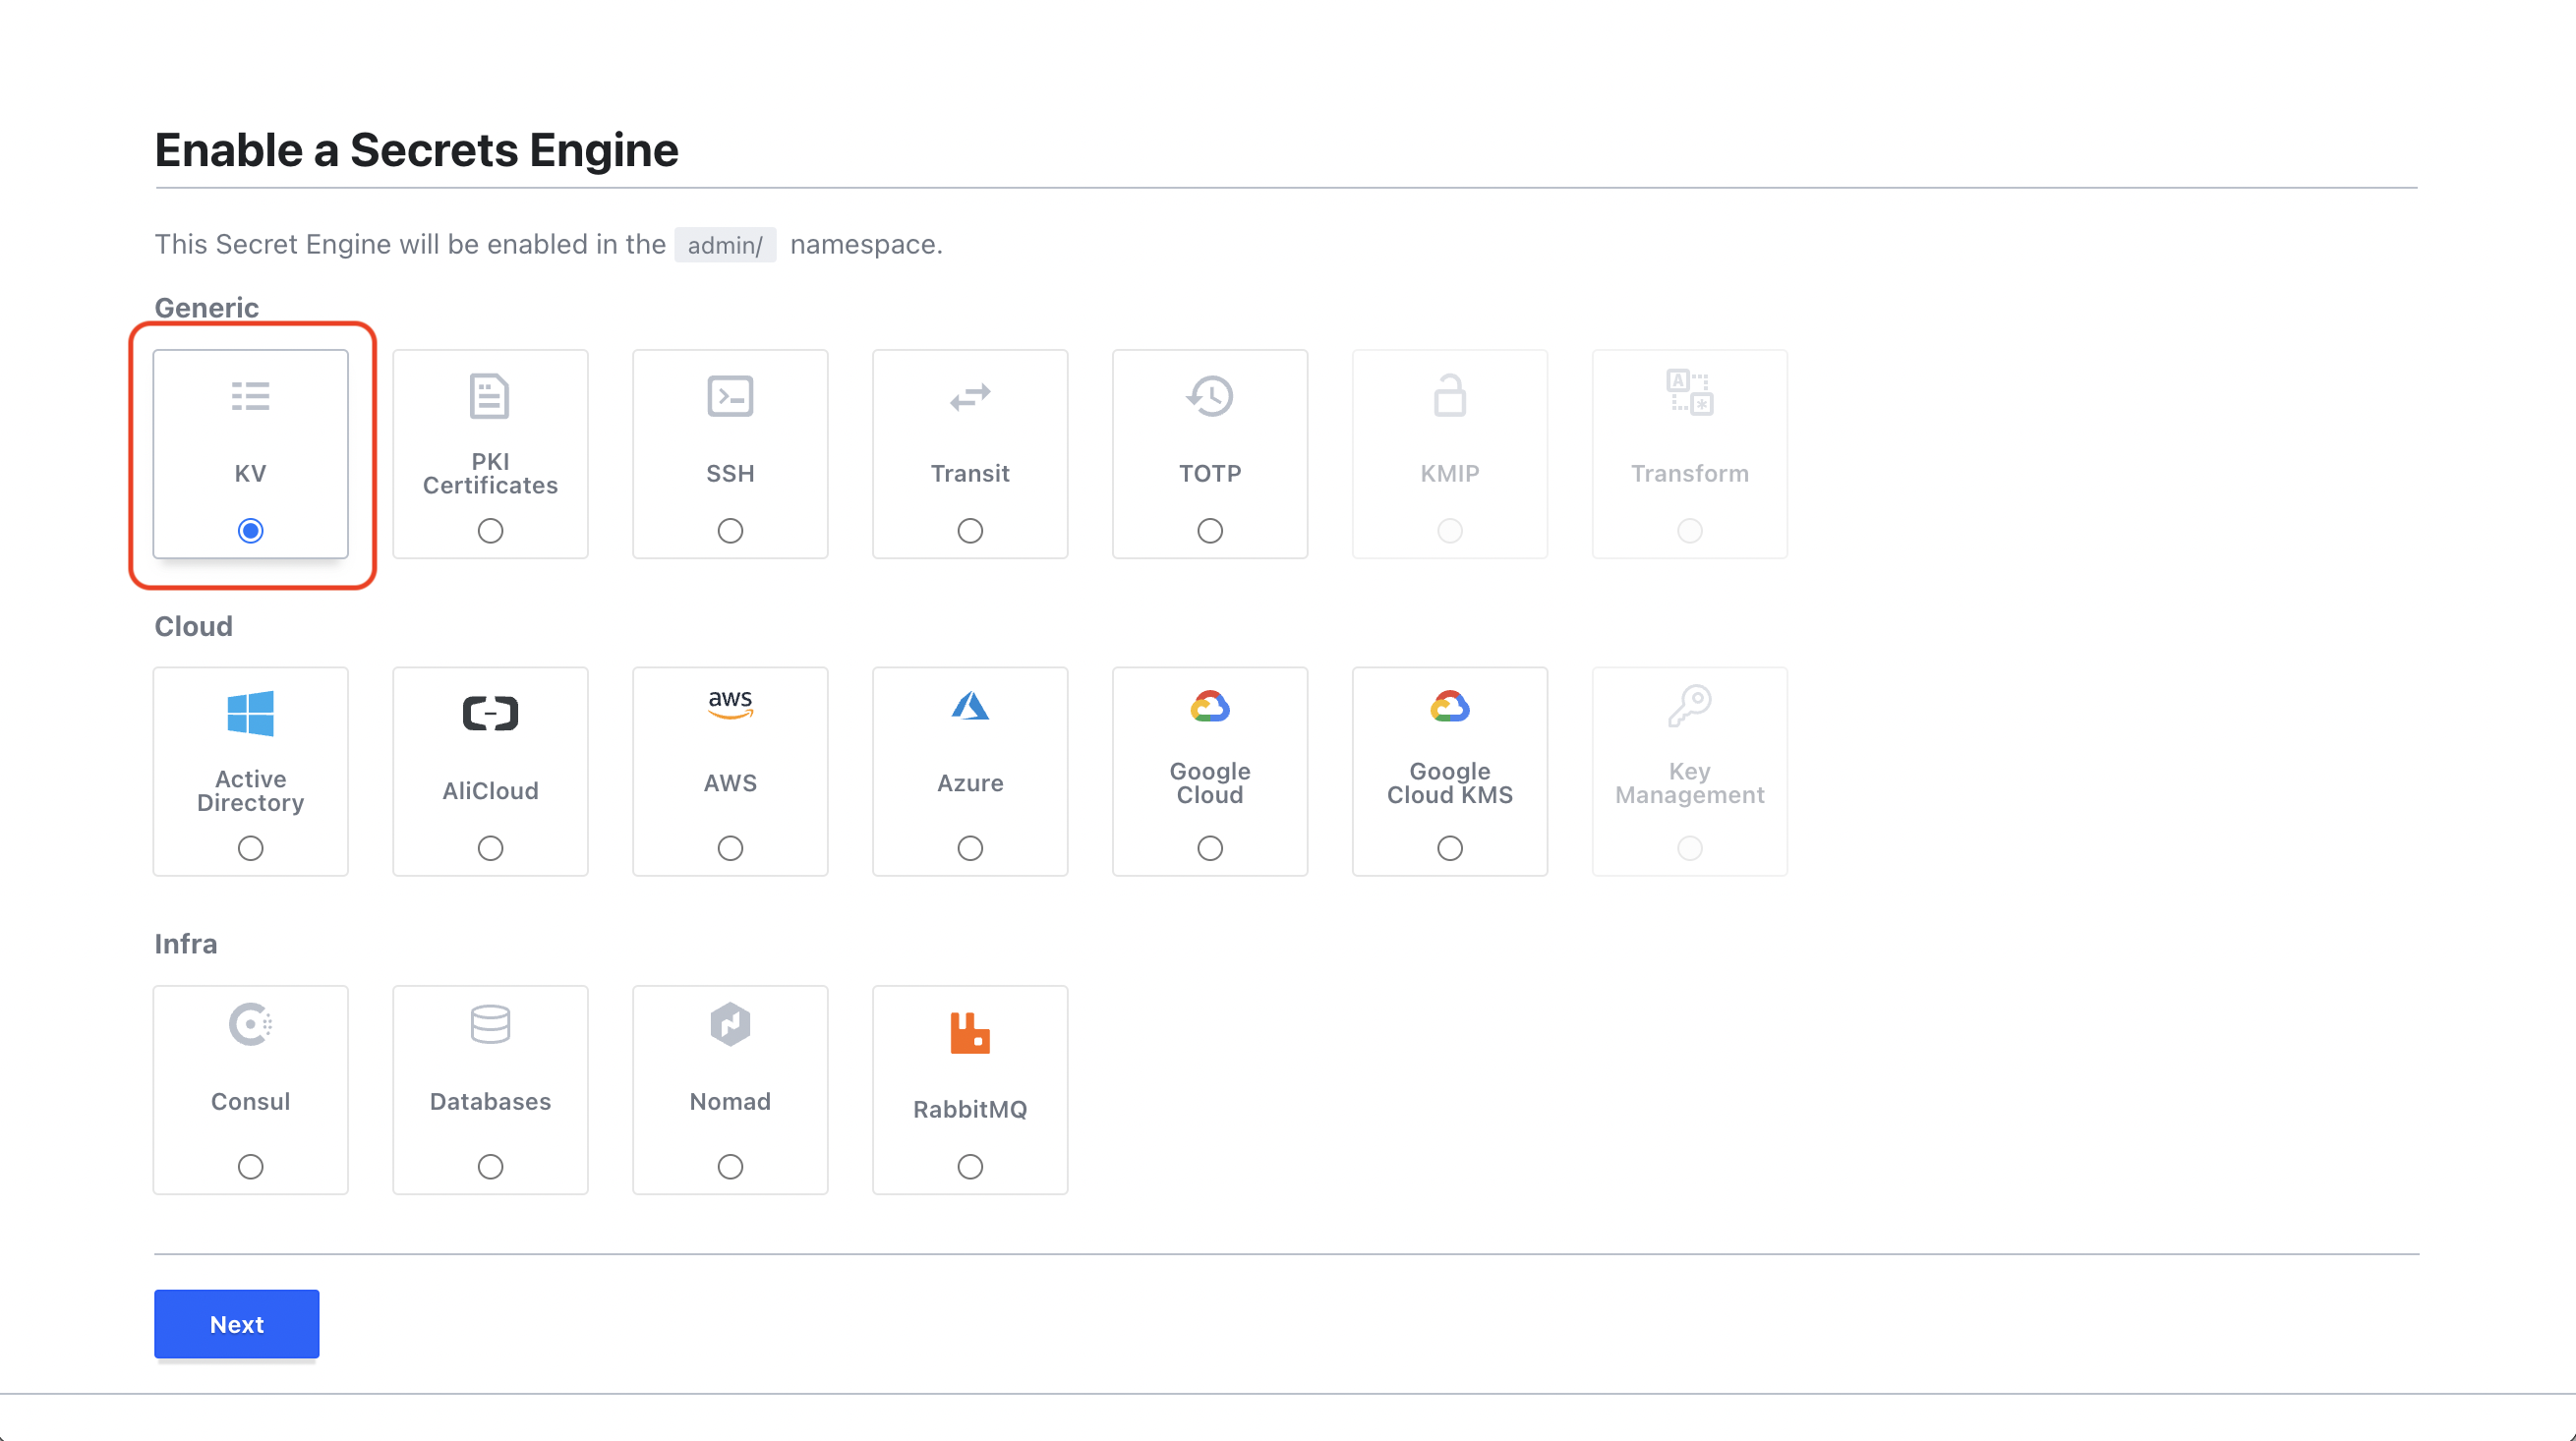Click the TOTP label text

[x=1210, y=474]
